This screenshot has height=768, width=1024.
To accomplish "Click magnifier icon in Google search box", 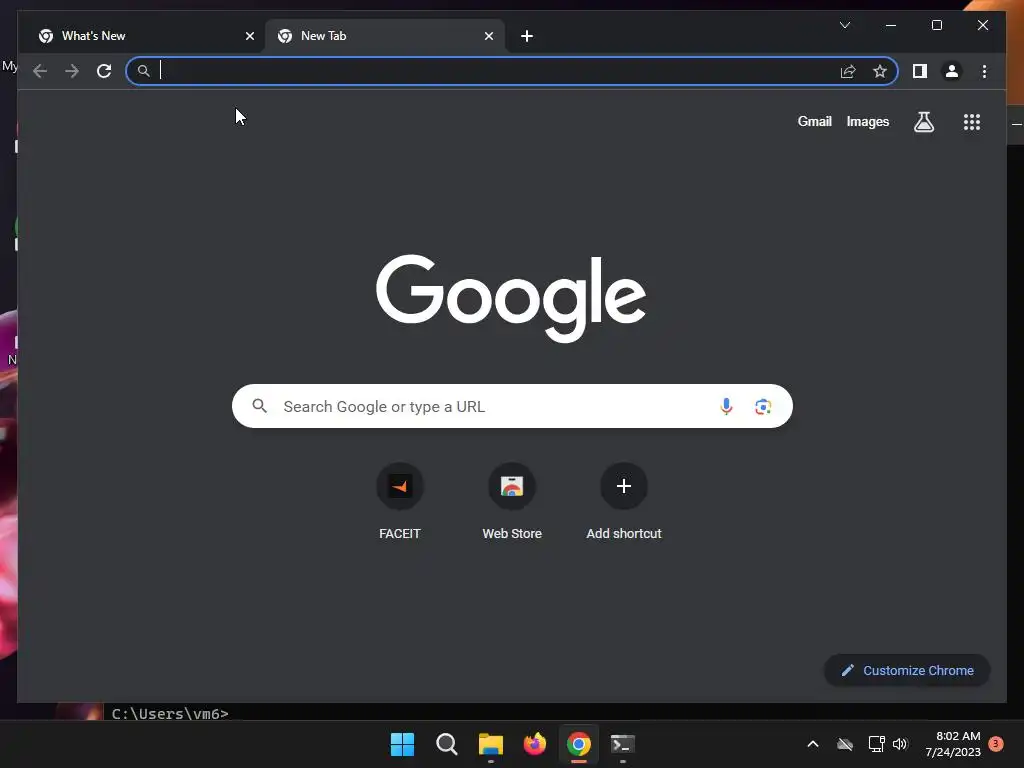I will tap(259, 406).
